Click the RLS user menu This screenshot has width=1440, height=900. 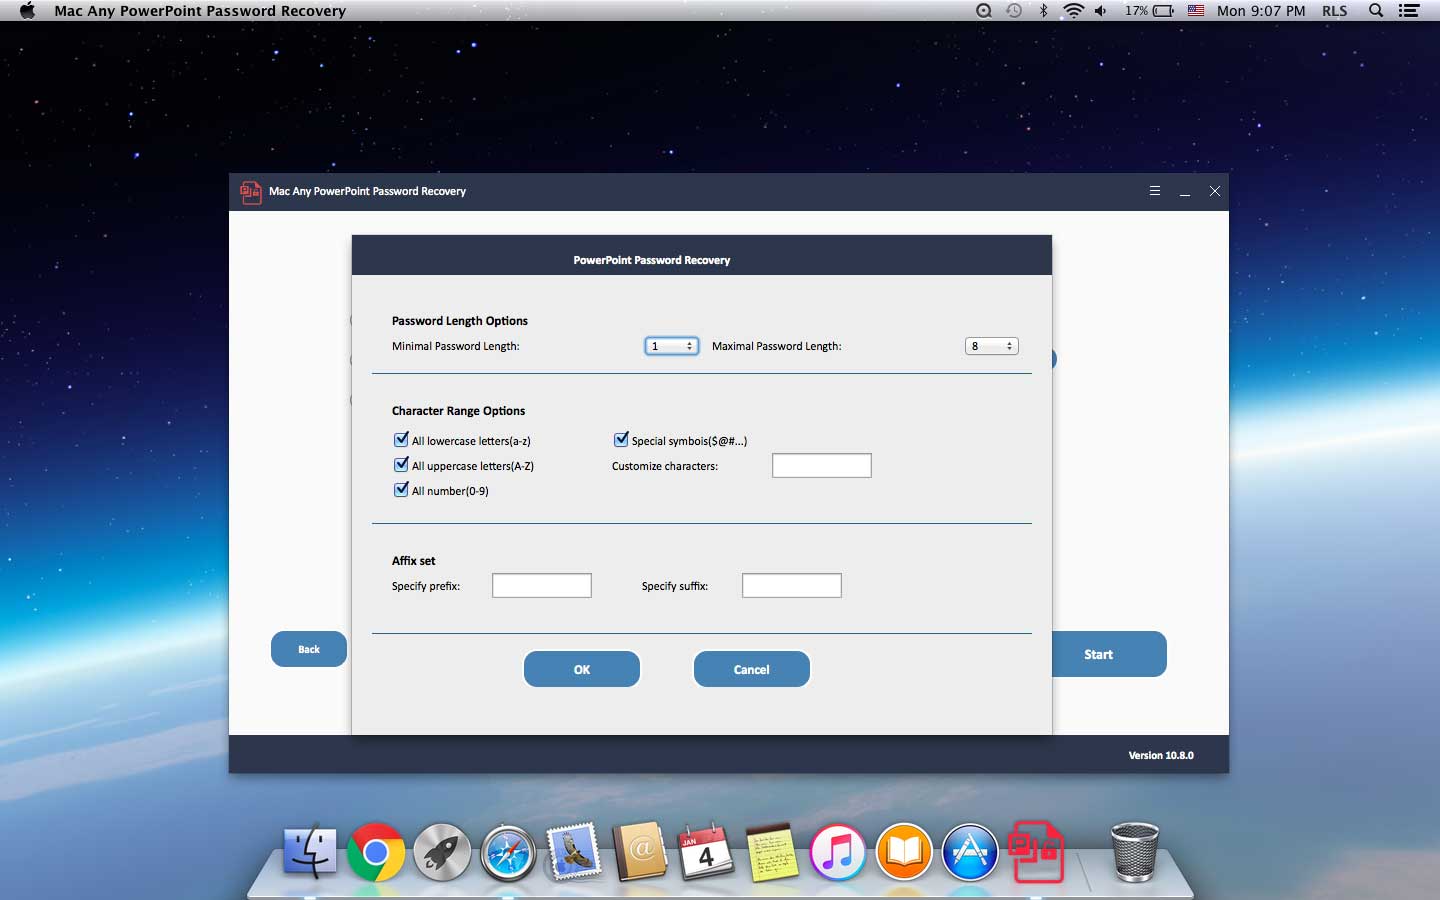(x=1335, y=11)
